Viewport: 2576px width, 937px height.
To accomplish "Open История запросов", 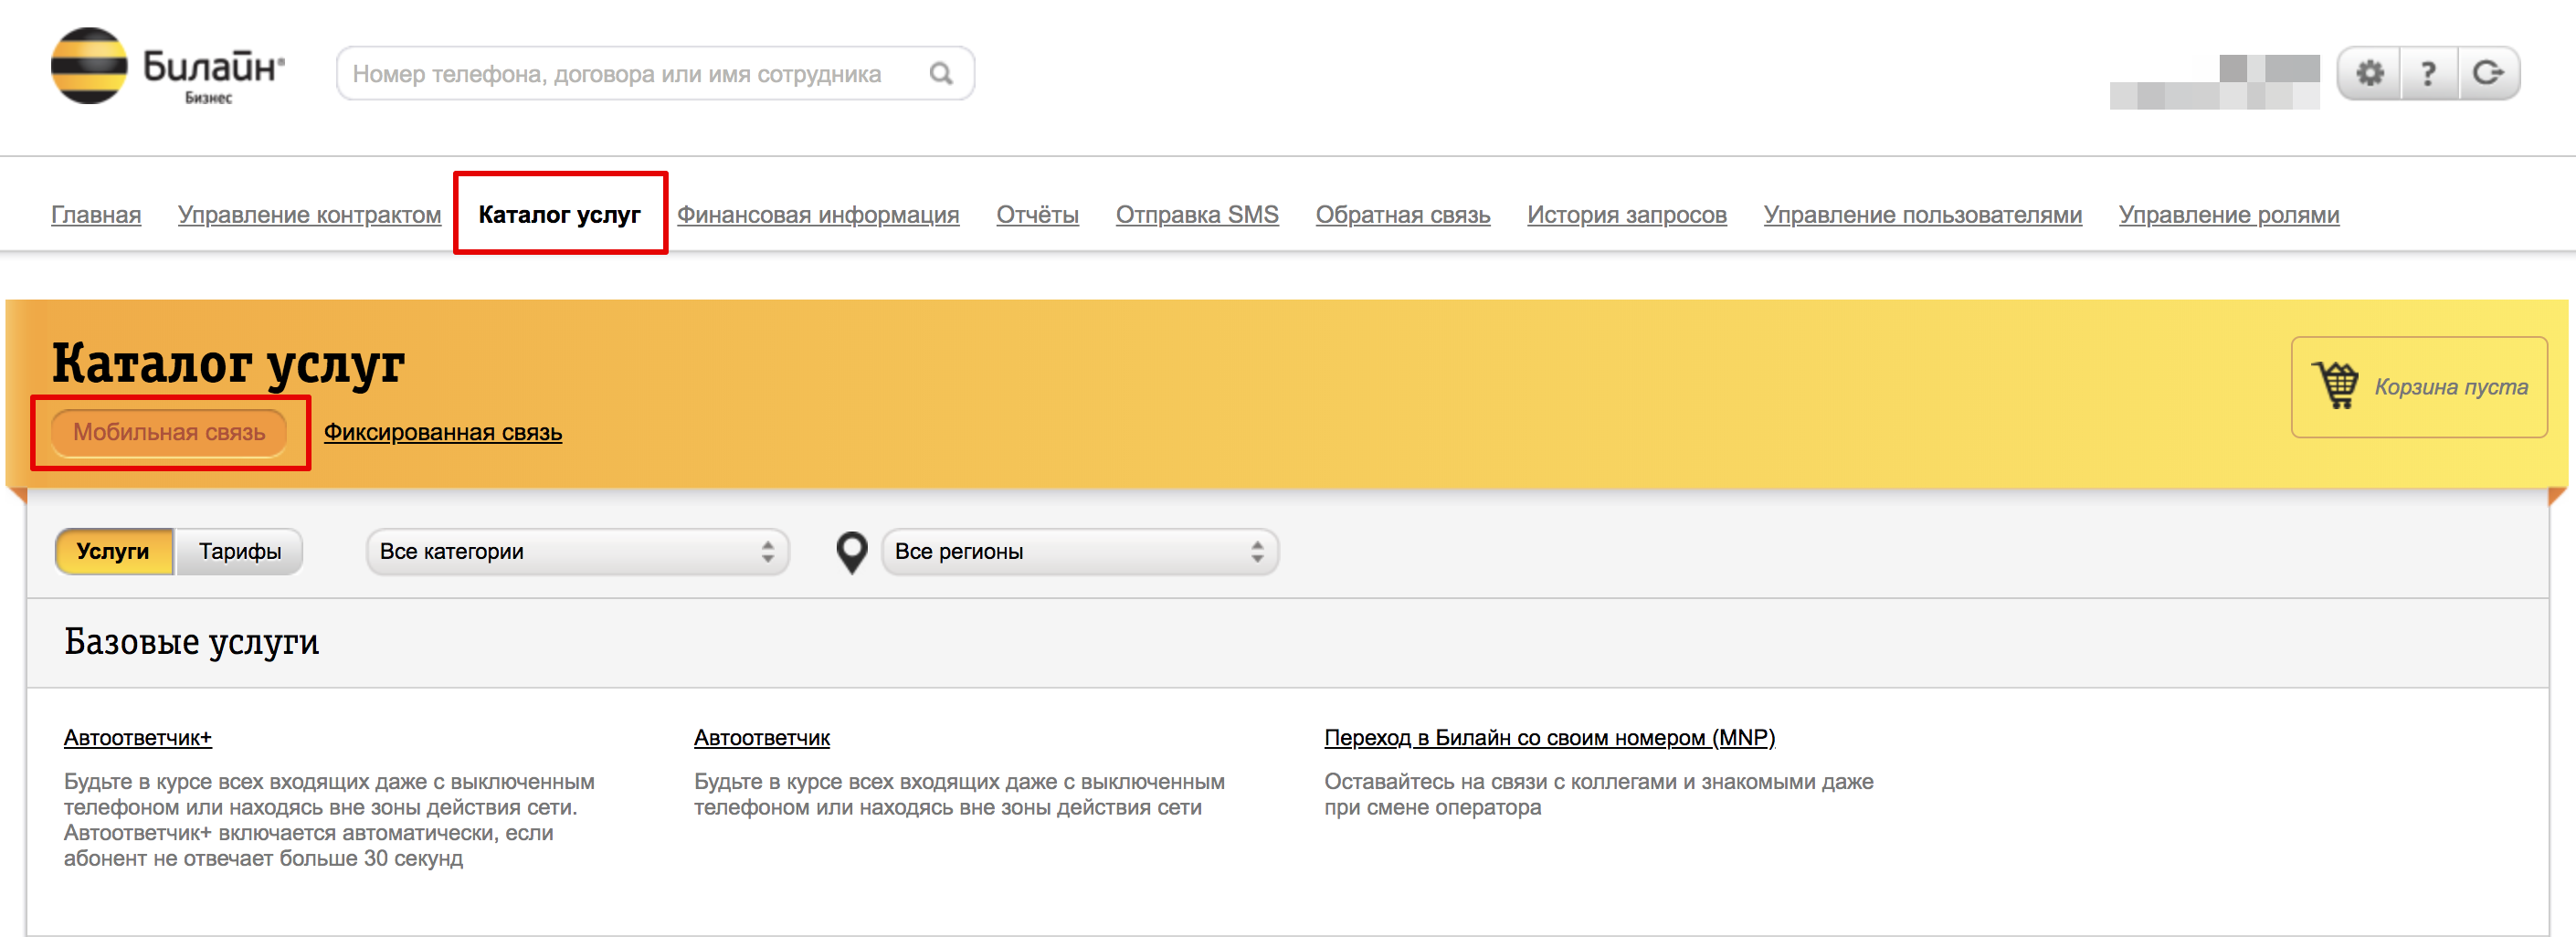I will click(x=1626, y=215).
